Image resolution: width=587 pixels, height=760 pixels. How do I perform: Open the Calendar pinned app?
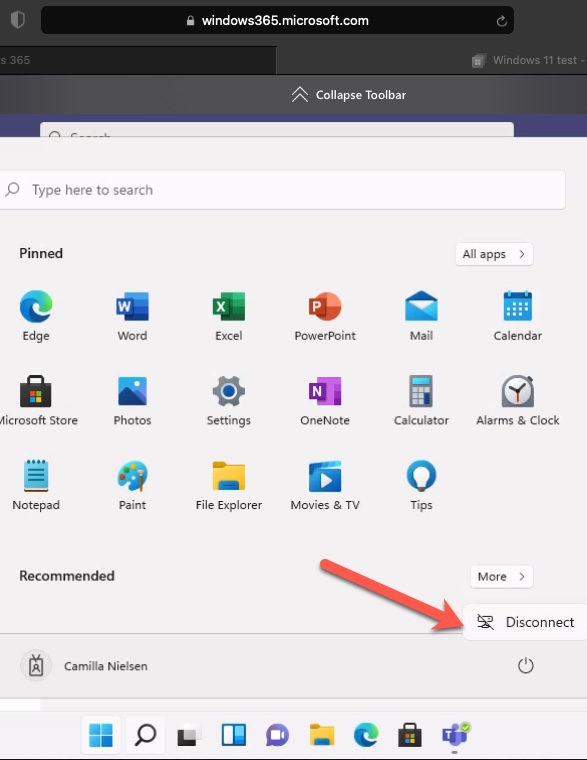[x=518, y=315]
